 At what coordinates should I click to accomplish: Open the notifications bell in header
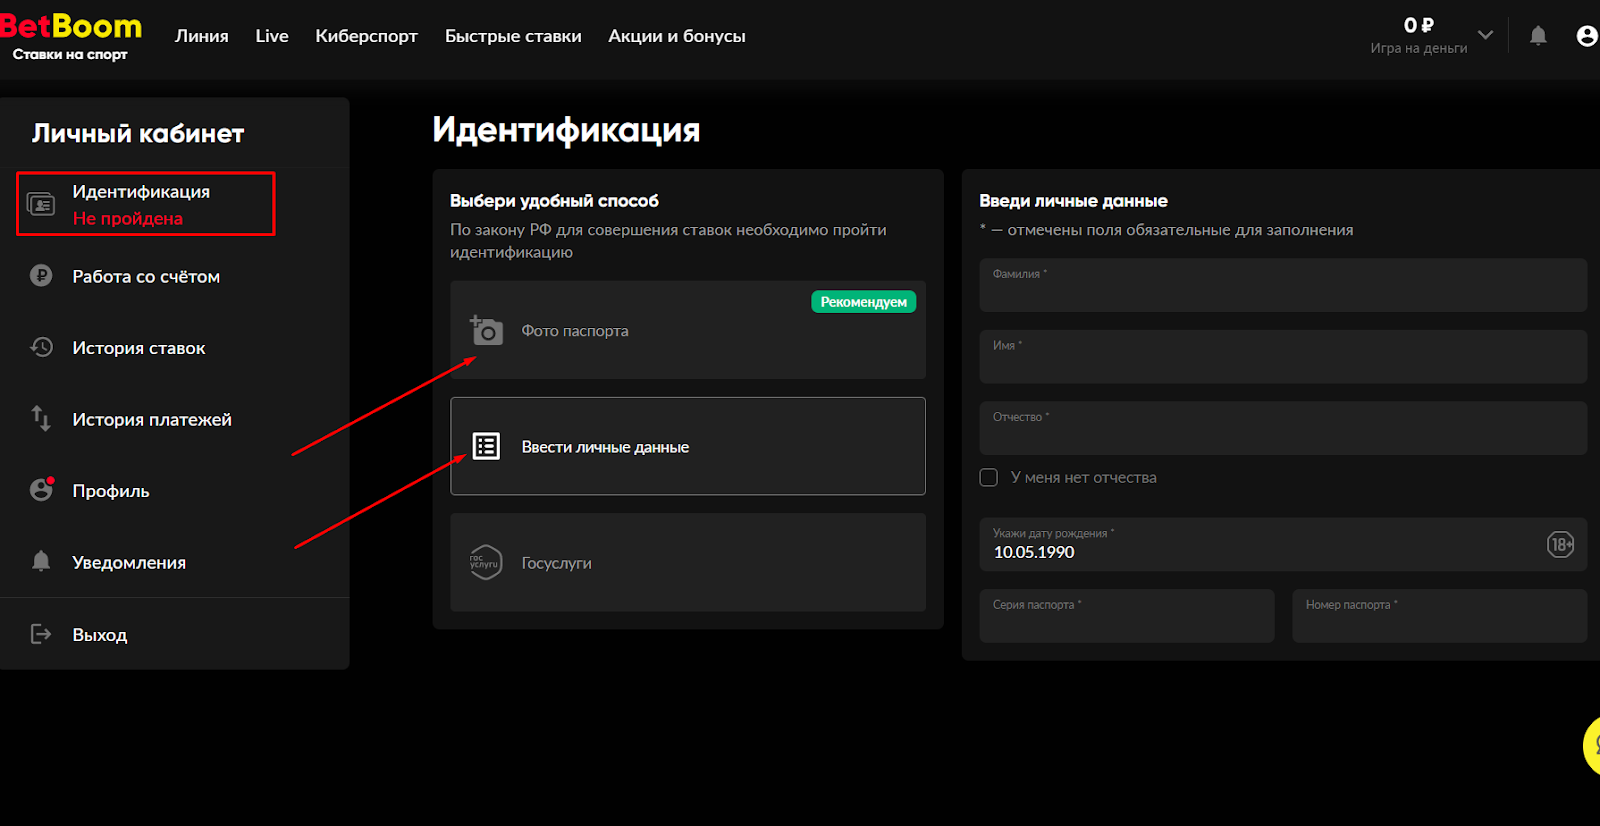click(1538, 36)
